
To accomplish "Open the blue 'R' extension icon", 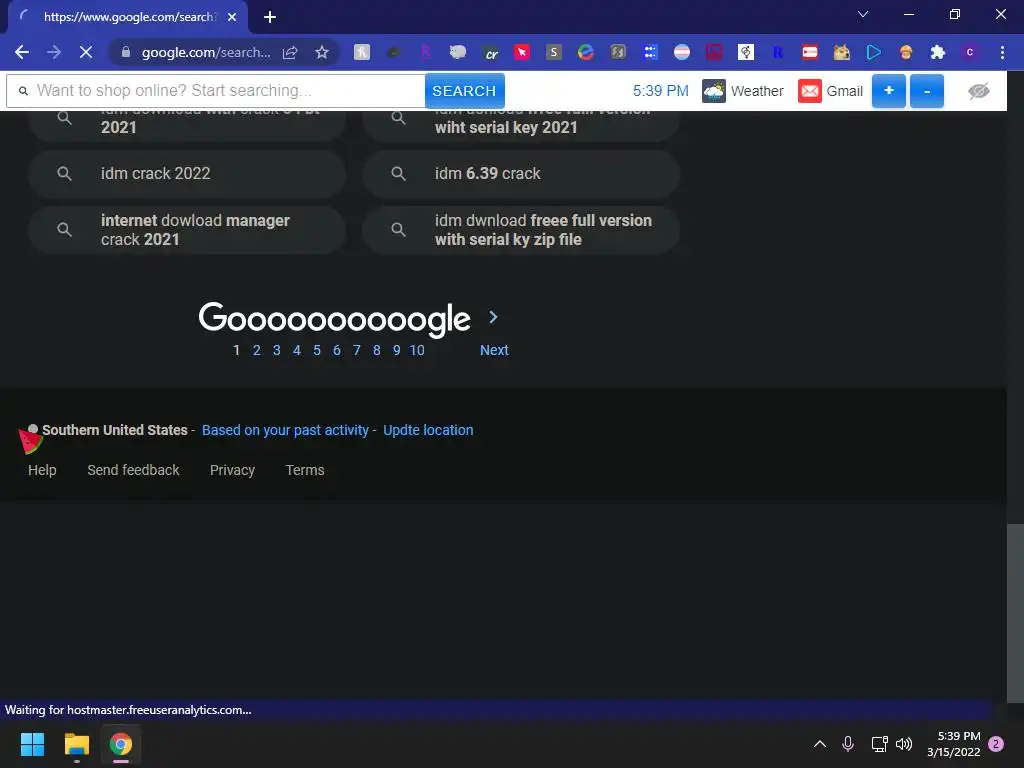I will click(x=778, y=52).
